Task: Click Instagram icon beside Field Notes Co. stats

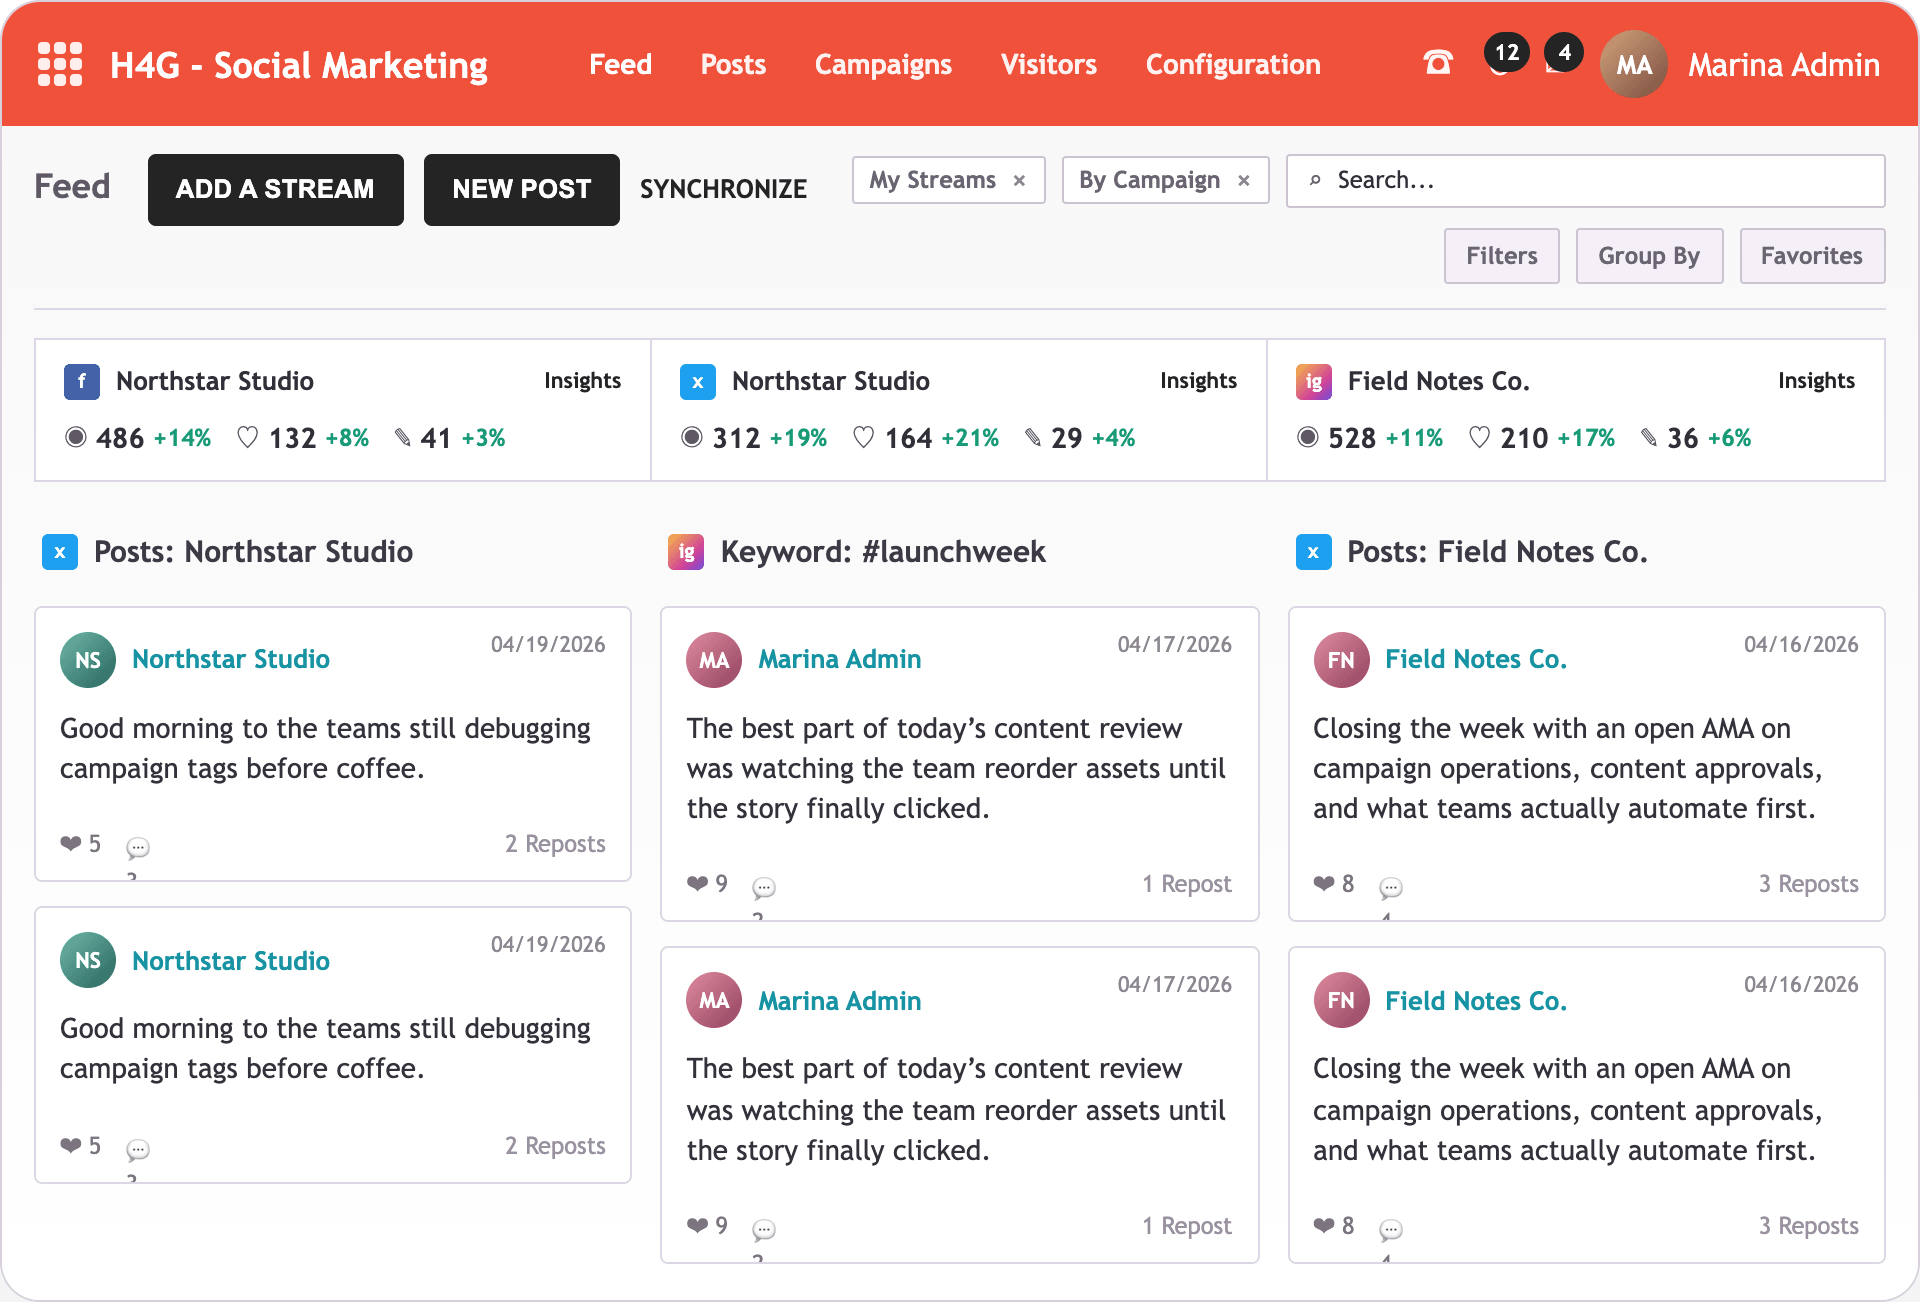Action: 1313,381
